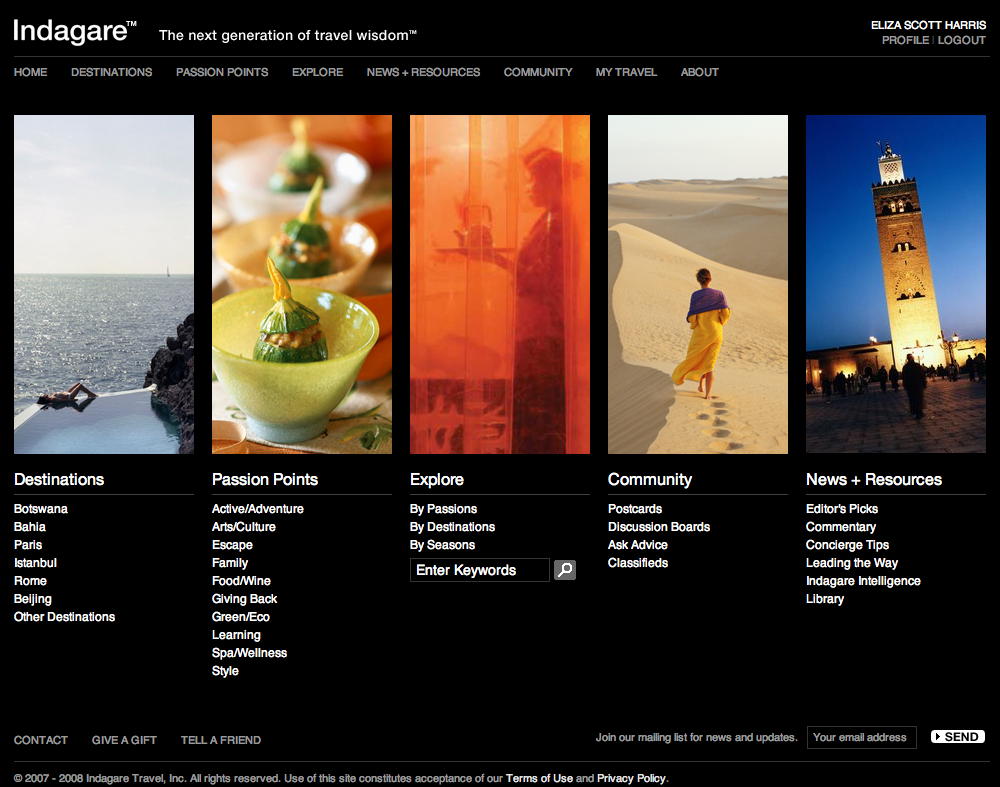Explore By Seasons link

[442, 545]
